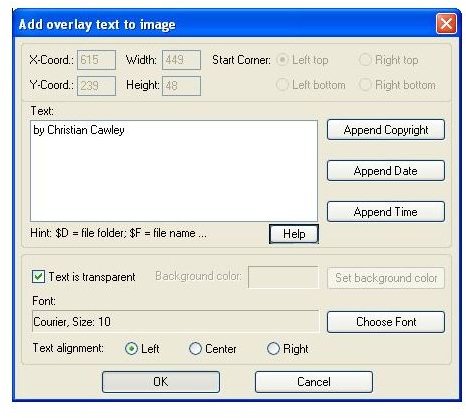The image size is (466, 418).
Task: Click the Cancel button
Action: click(314, 382)
